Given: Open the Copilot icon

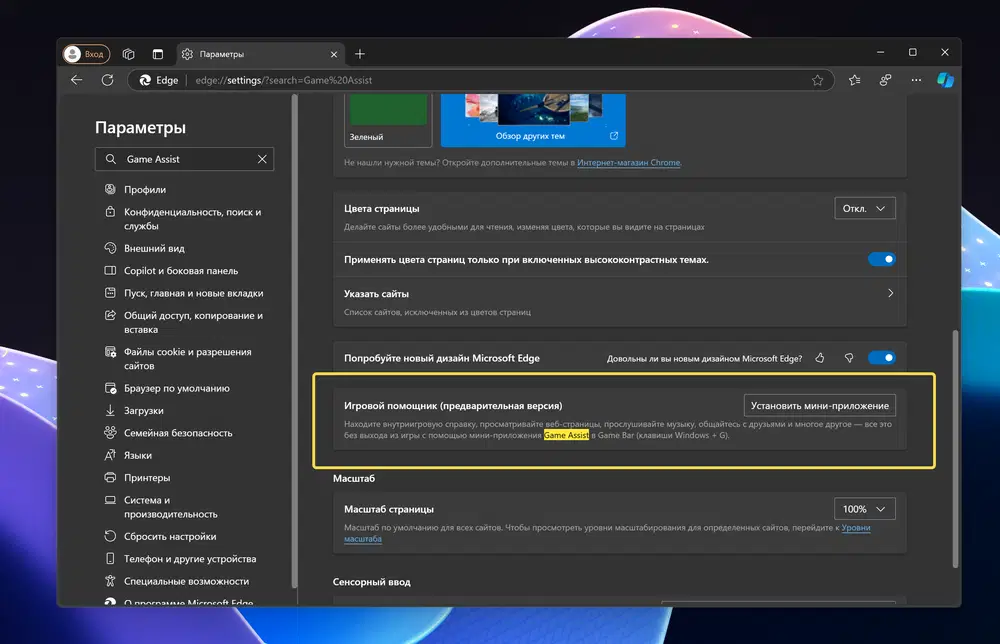Looking at the screenshot, I should (x=945, y=80).
